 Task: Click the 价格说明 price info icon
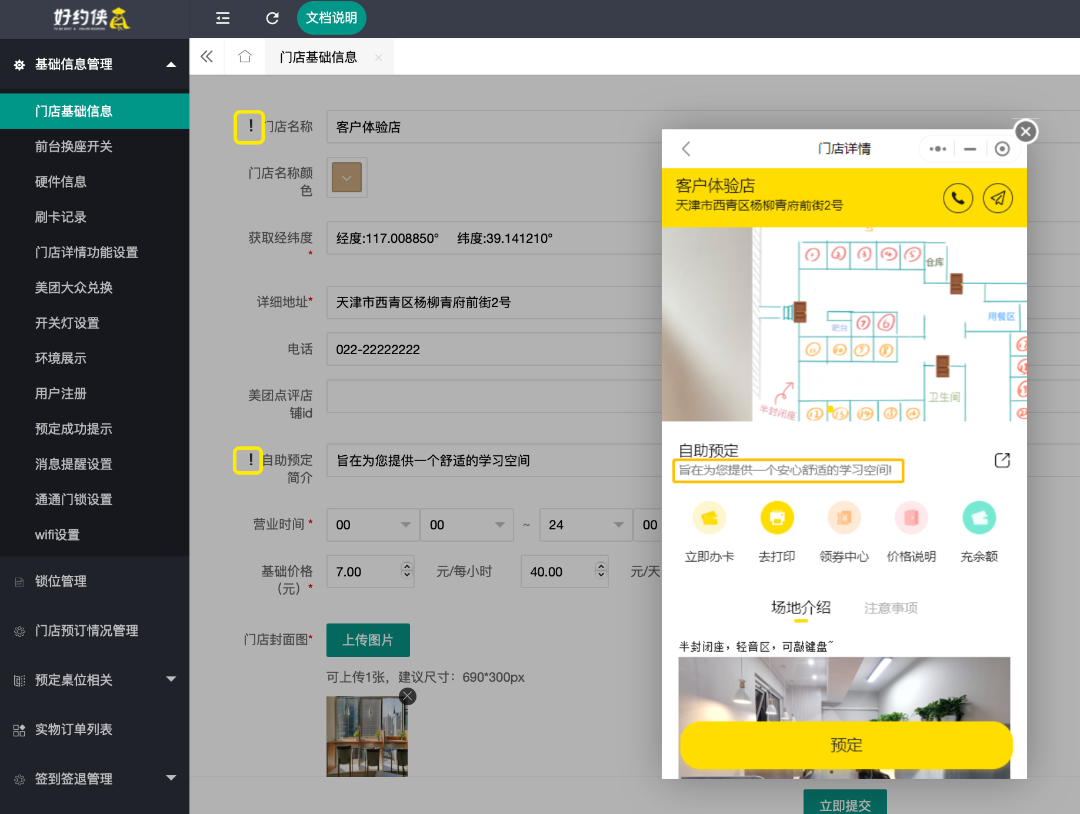pos(911,517)
